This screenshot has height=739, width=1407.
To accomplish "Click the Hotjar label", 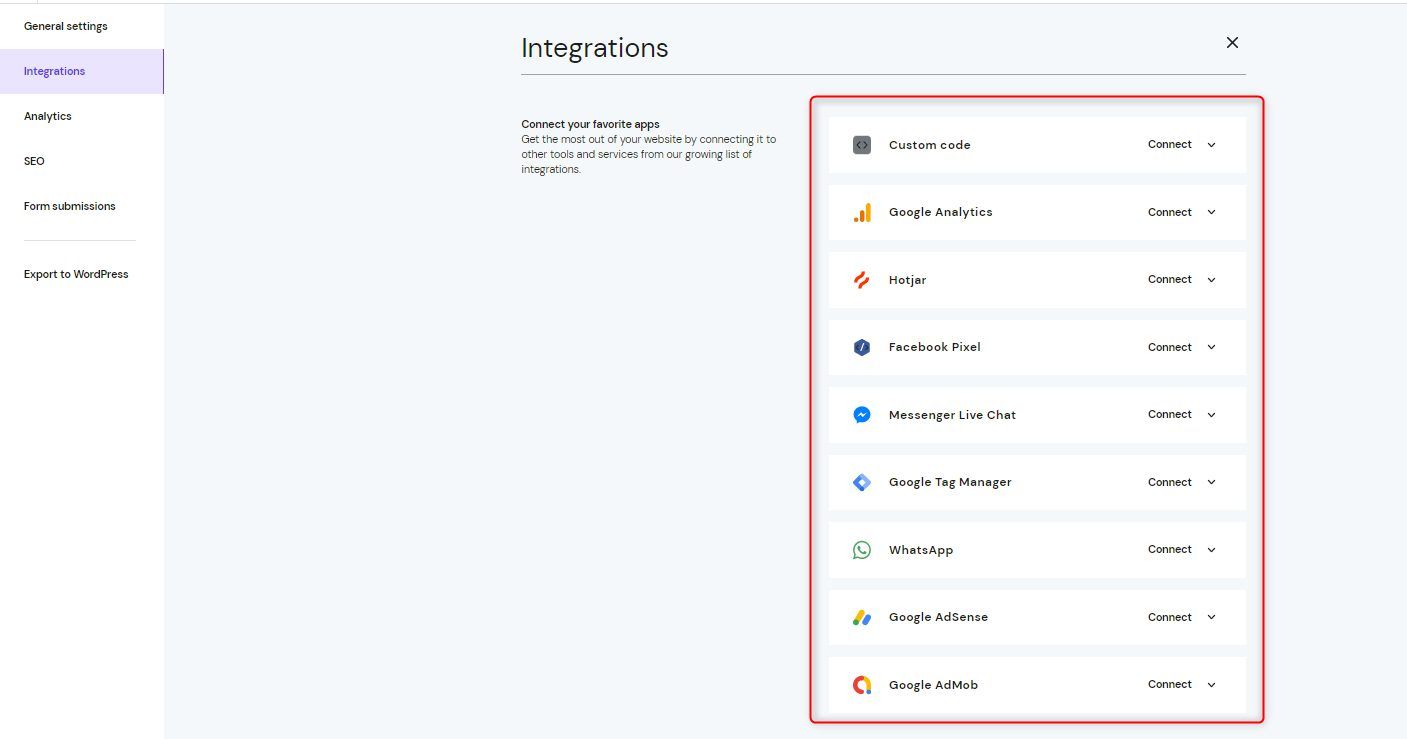I will (907, 280).
